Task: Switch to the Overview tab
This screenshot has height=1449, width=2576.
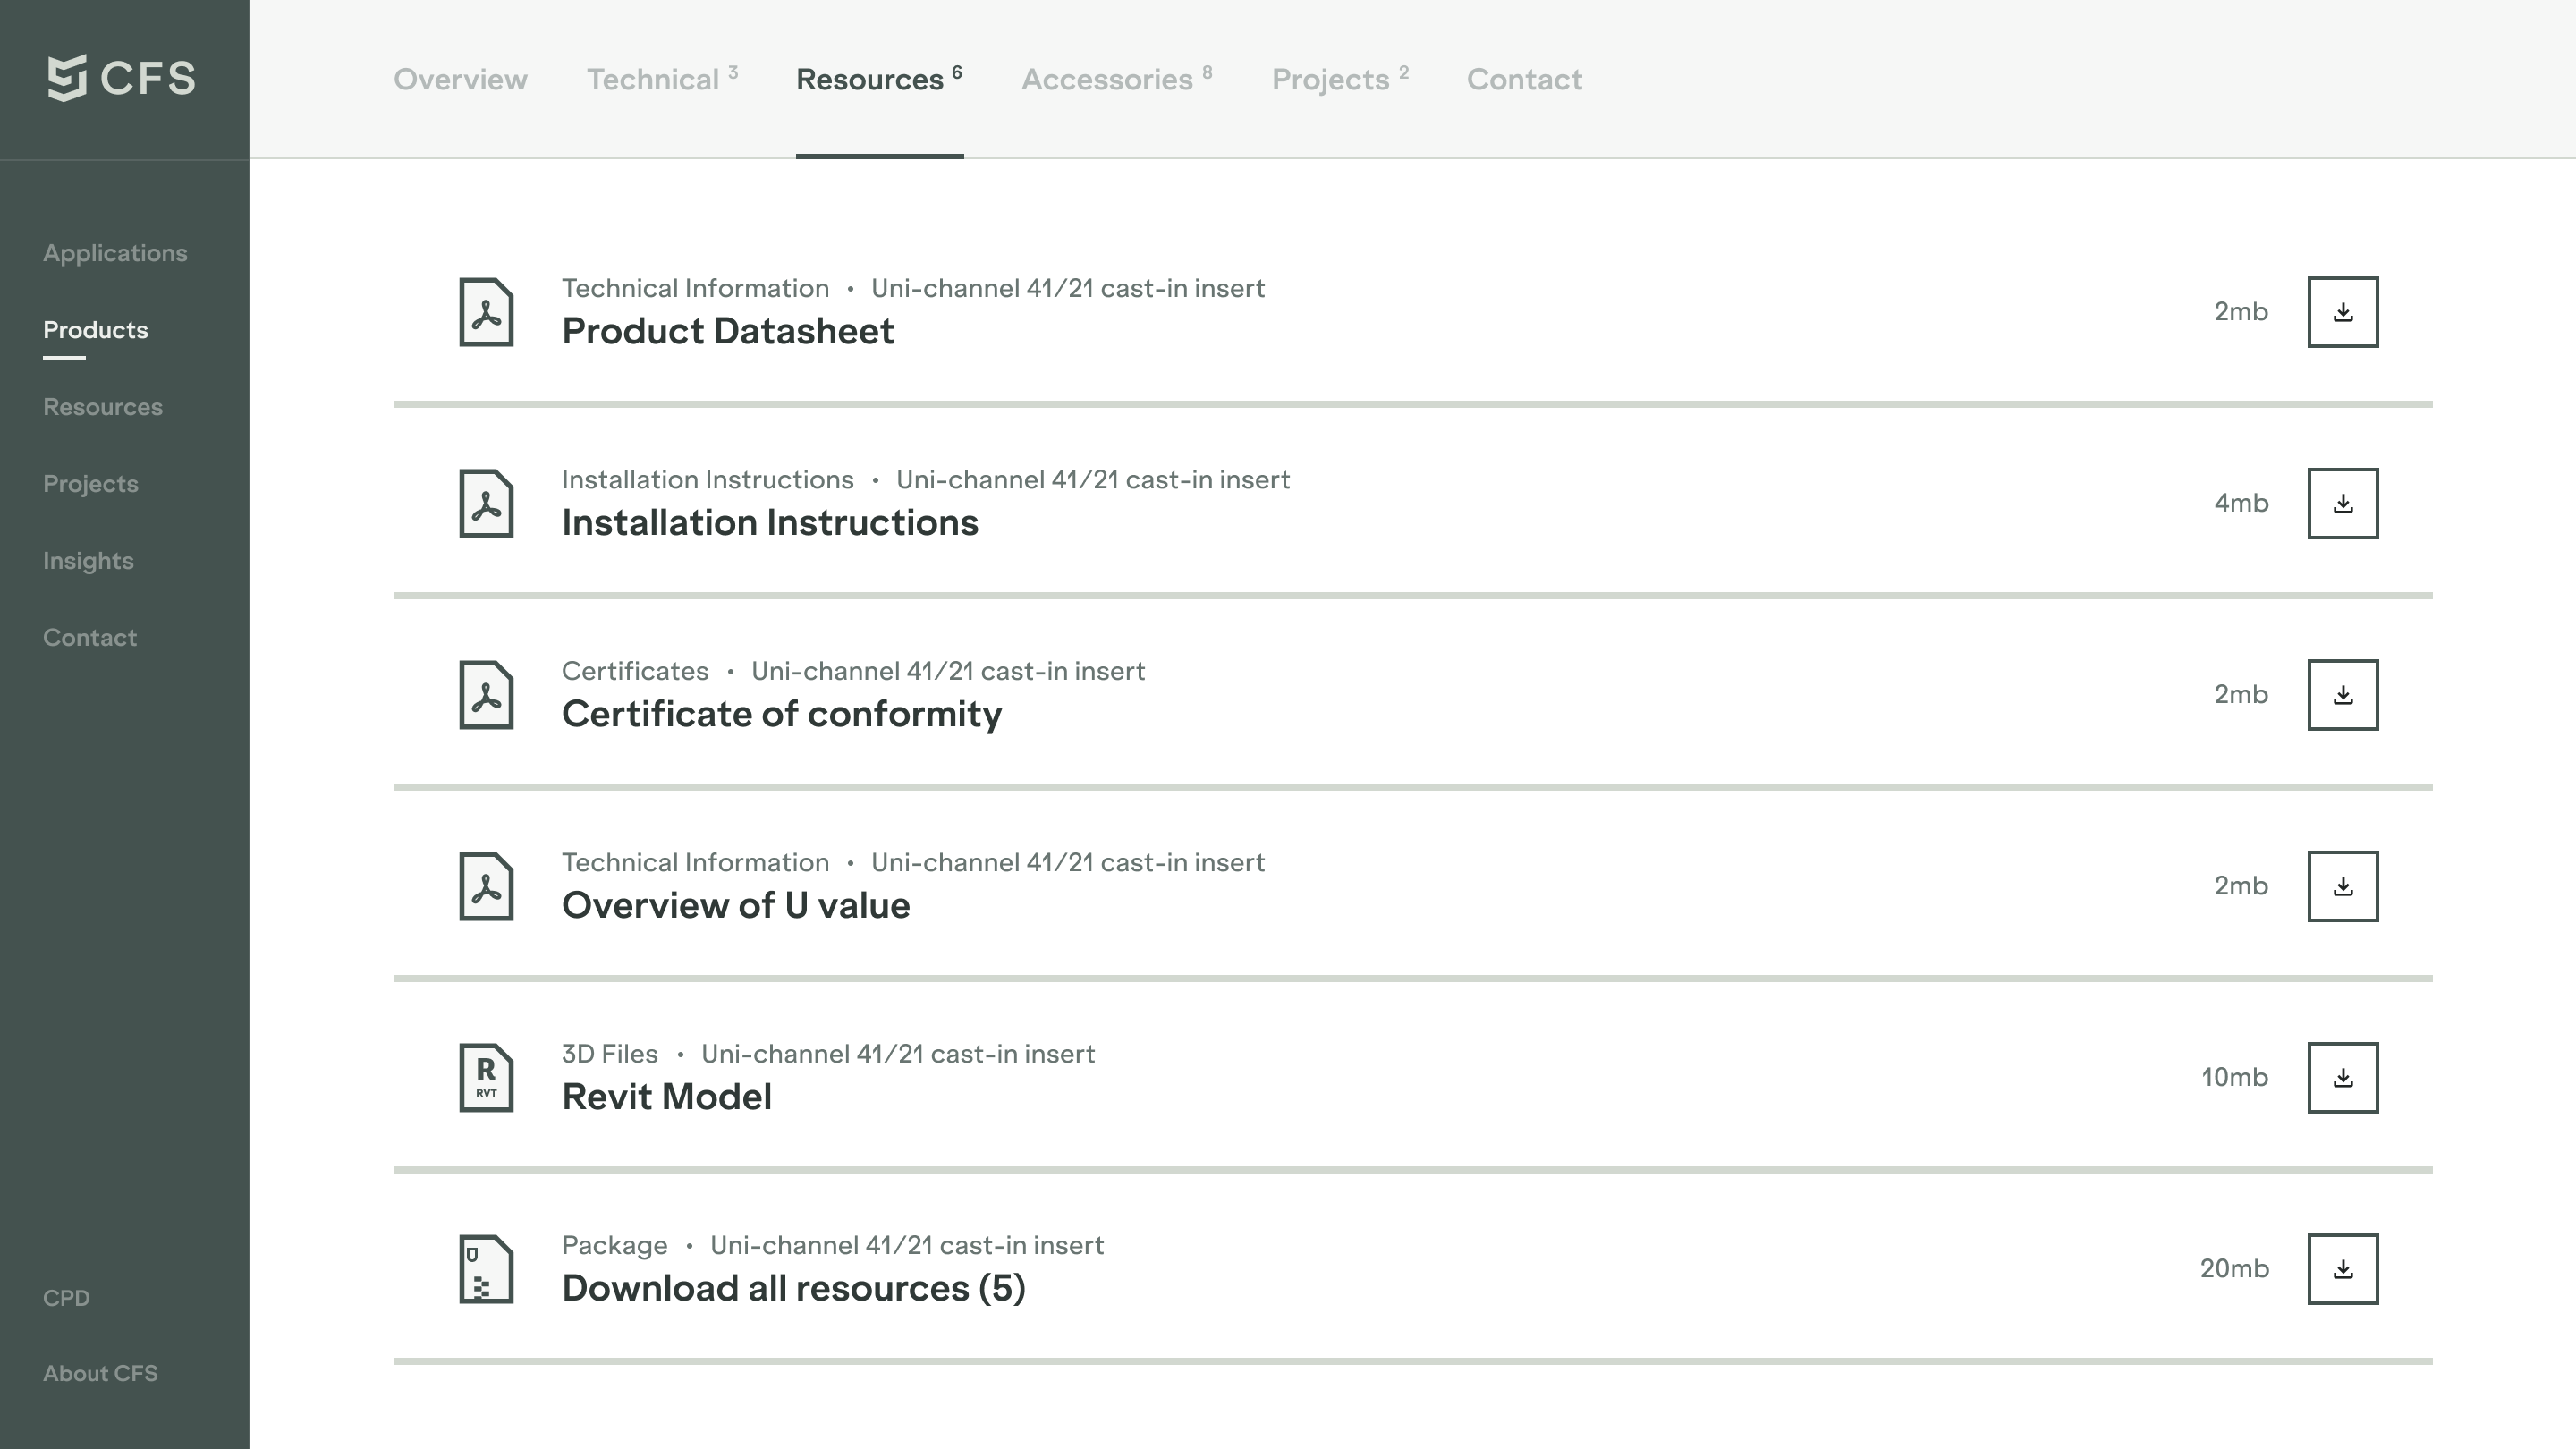Action: [460, 80]
